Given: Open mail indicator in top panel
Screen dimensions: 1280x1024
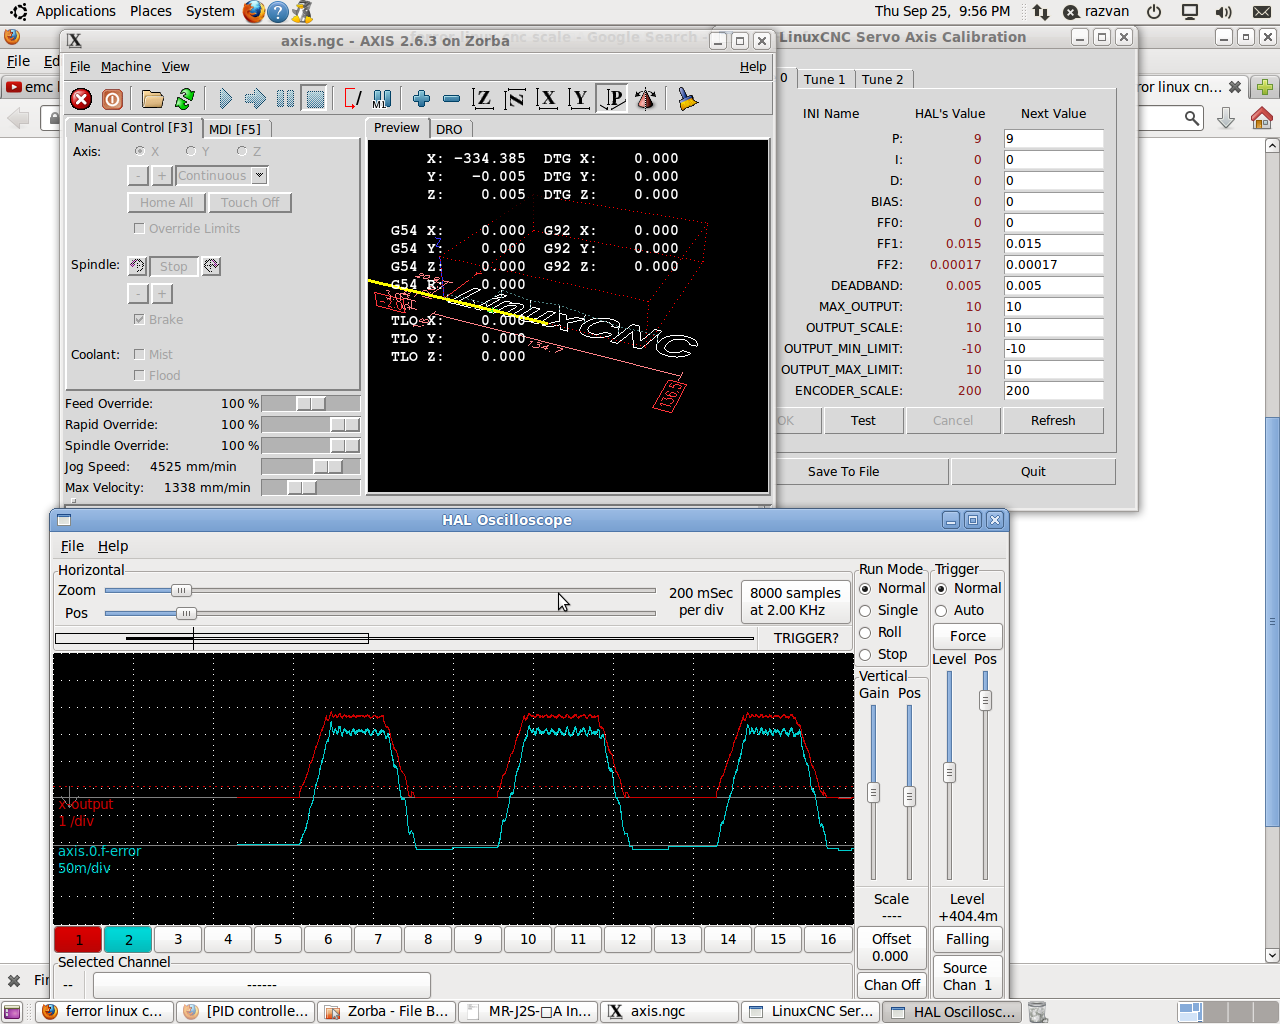Looking at the screenshot, I should pyautogui.click(x=1262, y=11).
